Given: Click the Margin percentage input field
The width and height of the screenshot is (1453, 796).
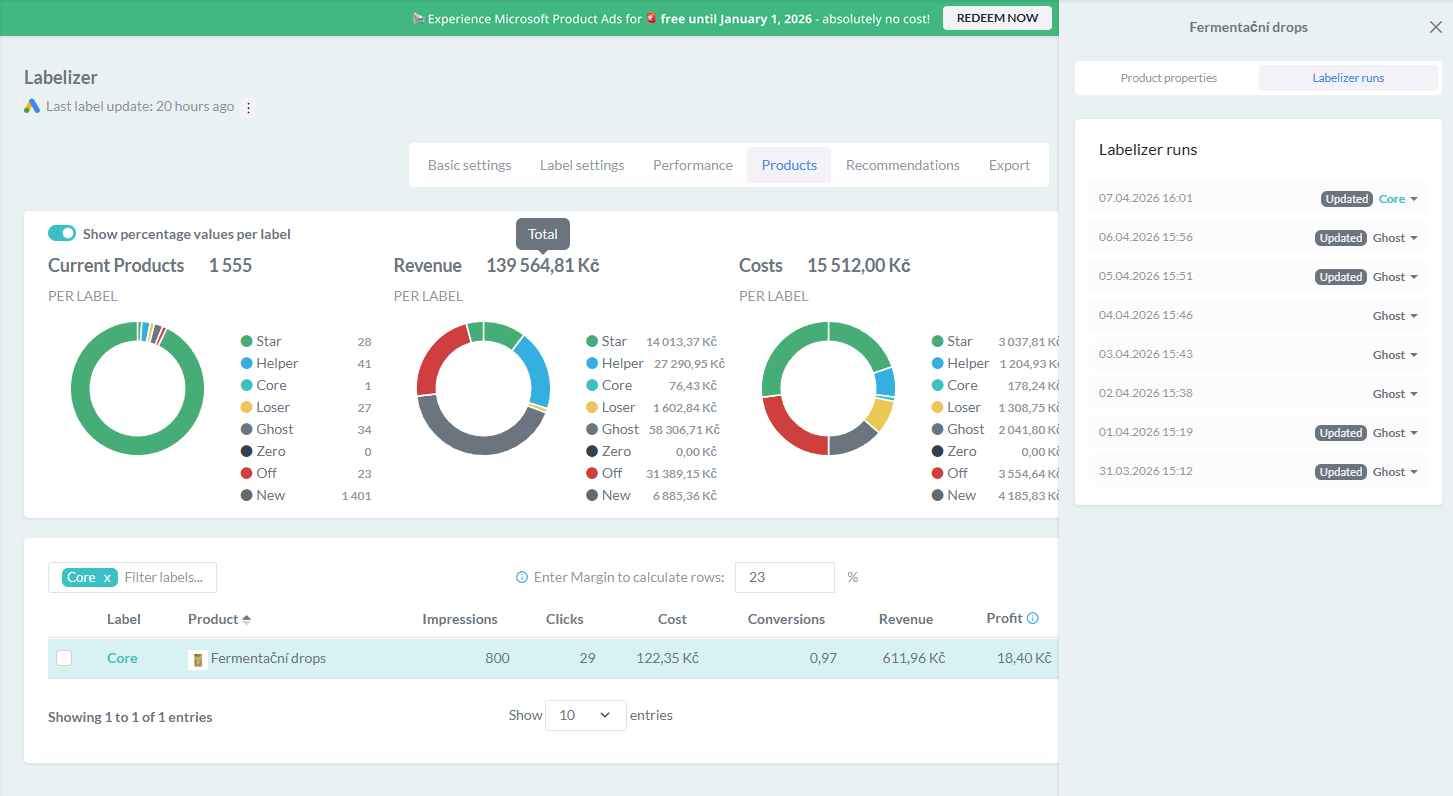Looking at the screenshot, I should (x=784, y=577).
